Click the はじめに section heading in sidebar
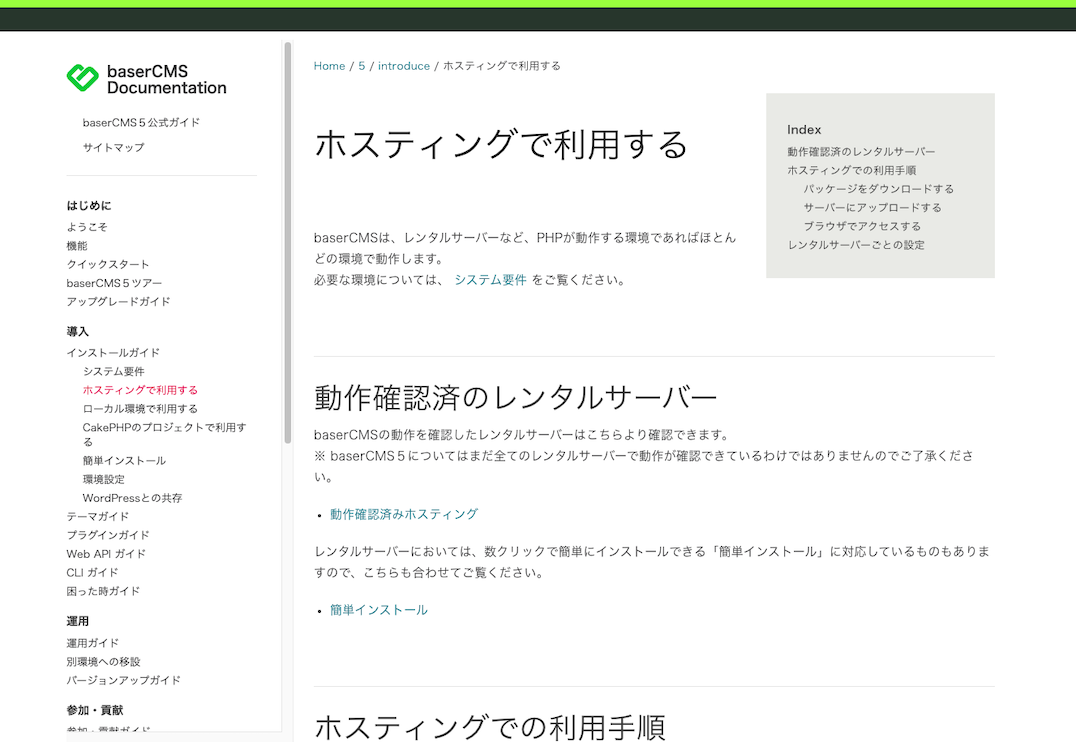This screenshot has height=742, width=1076. coord(89,205)
